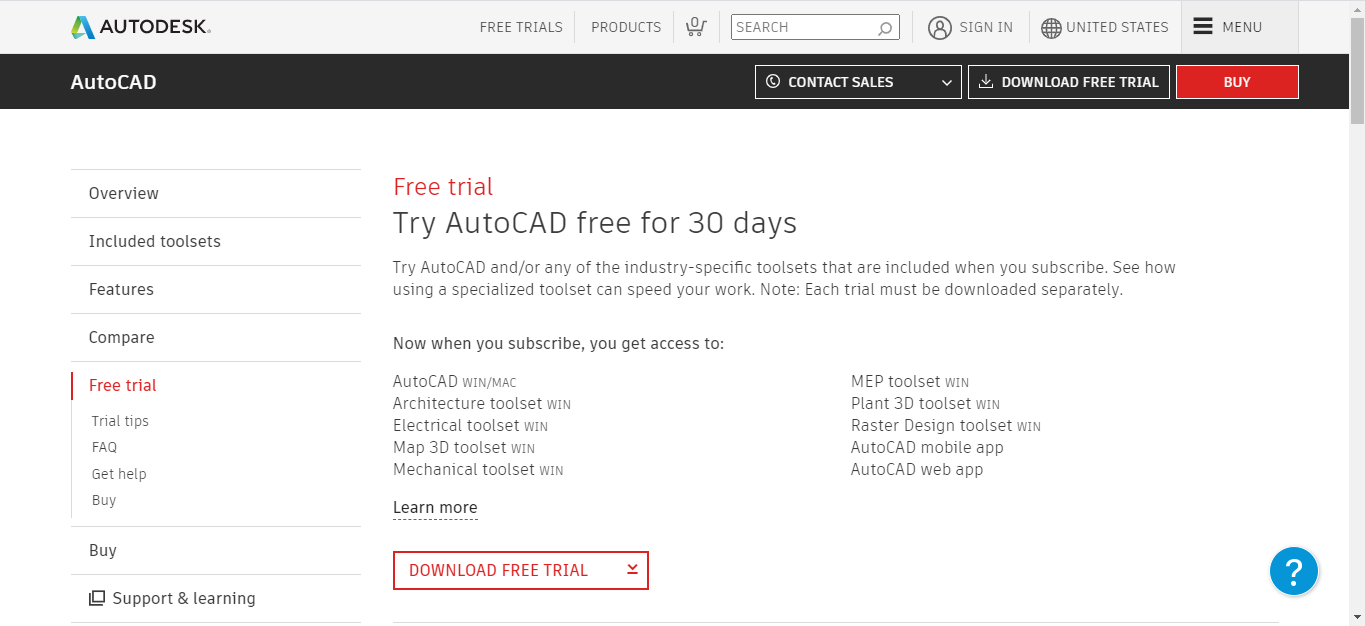The width and height of the screenshot is (1365, 626).
Task: Click the United States globe icon
Action: 1051,28
